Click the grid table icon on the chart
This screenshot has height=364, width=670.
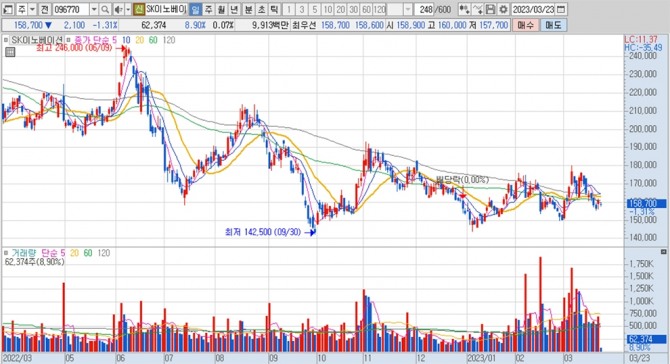tap(10, 52)
